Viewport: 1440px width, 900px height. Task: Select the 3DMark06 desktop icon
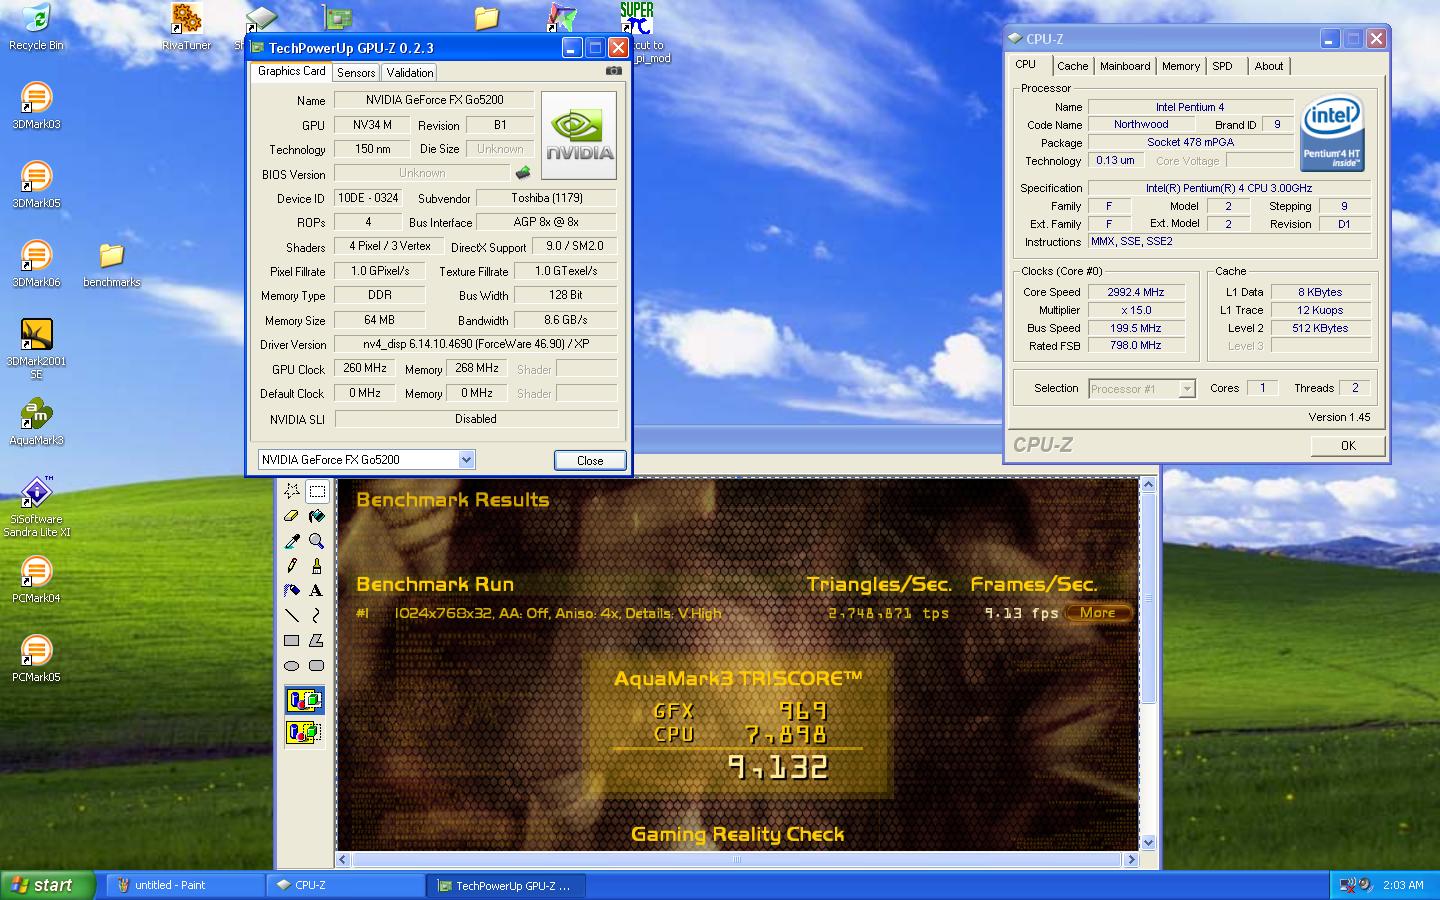click(36, 264)
